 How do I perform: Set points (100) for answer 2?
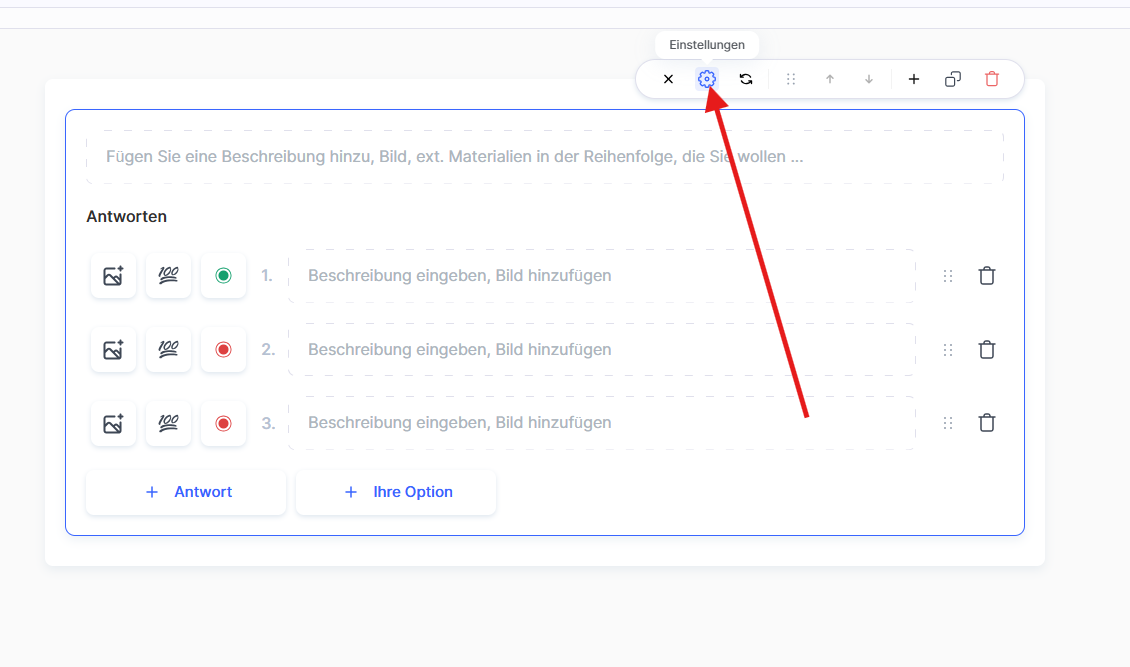[x=168, y=349]
